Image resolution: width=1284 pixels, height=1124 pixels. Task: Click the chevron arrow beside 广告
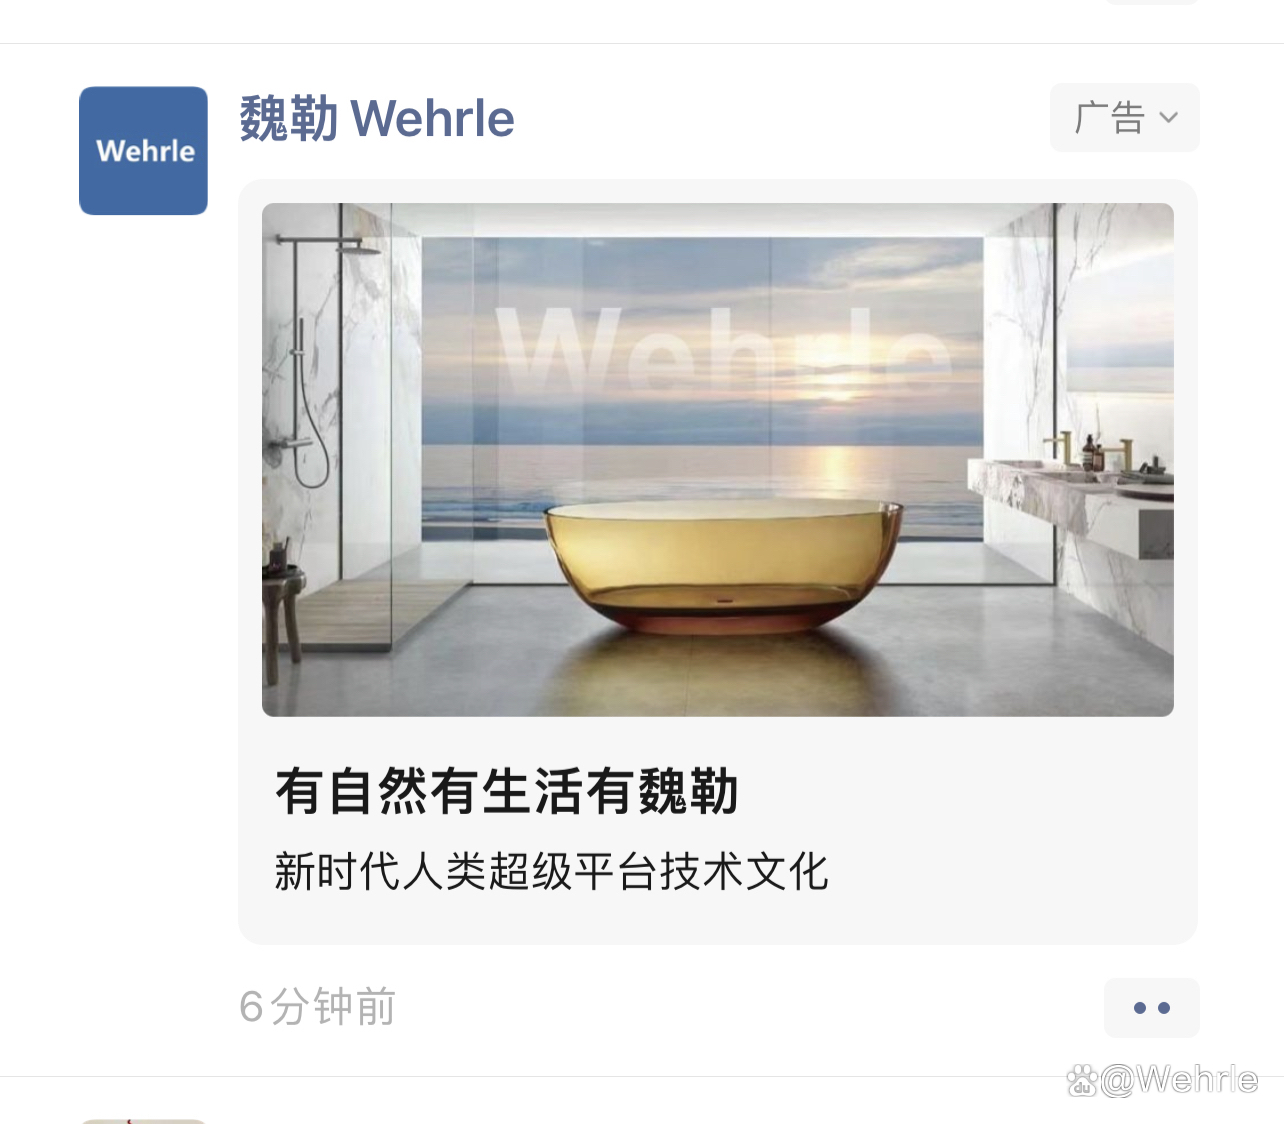1168,118
